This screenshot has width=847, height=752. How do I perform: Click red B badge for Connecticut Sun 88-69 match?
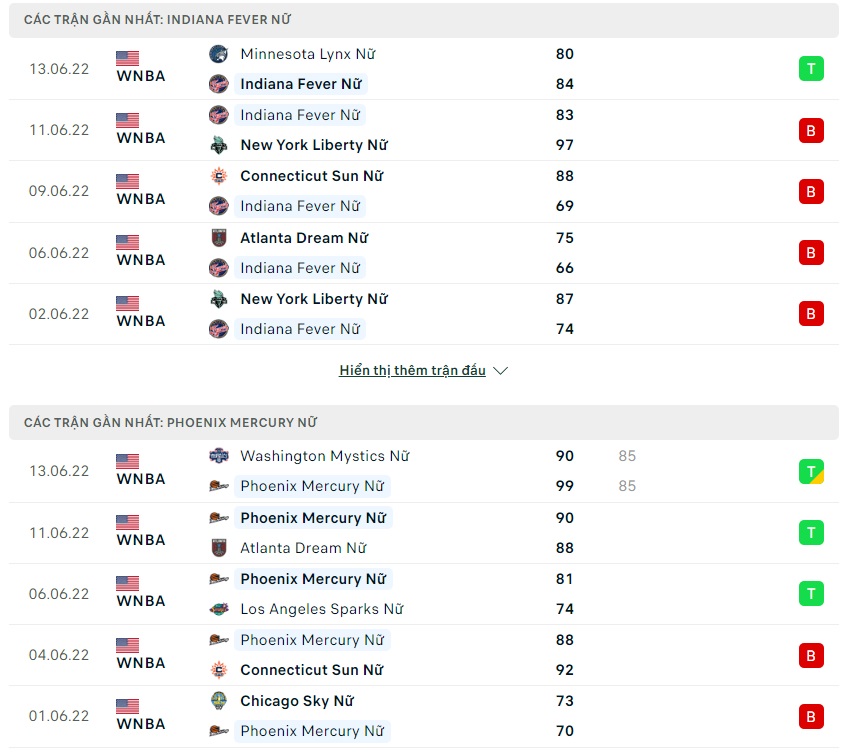811,191
